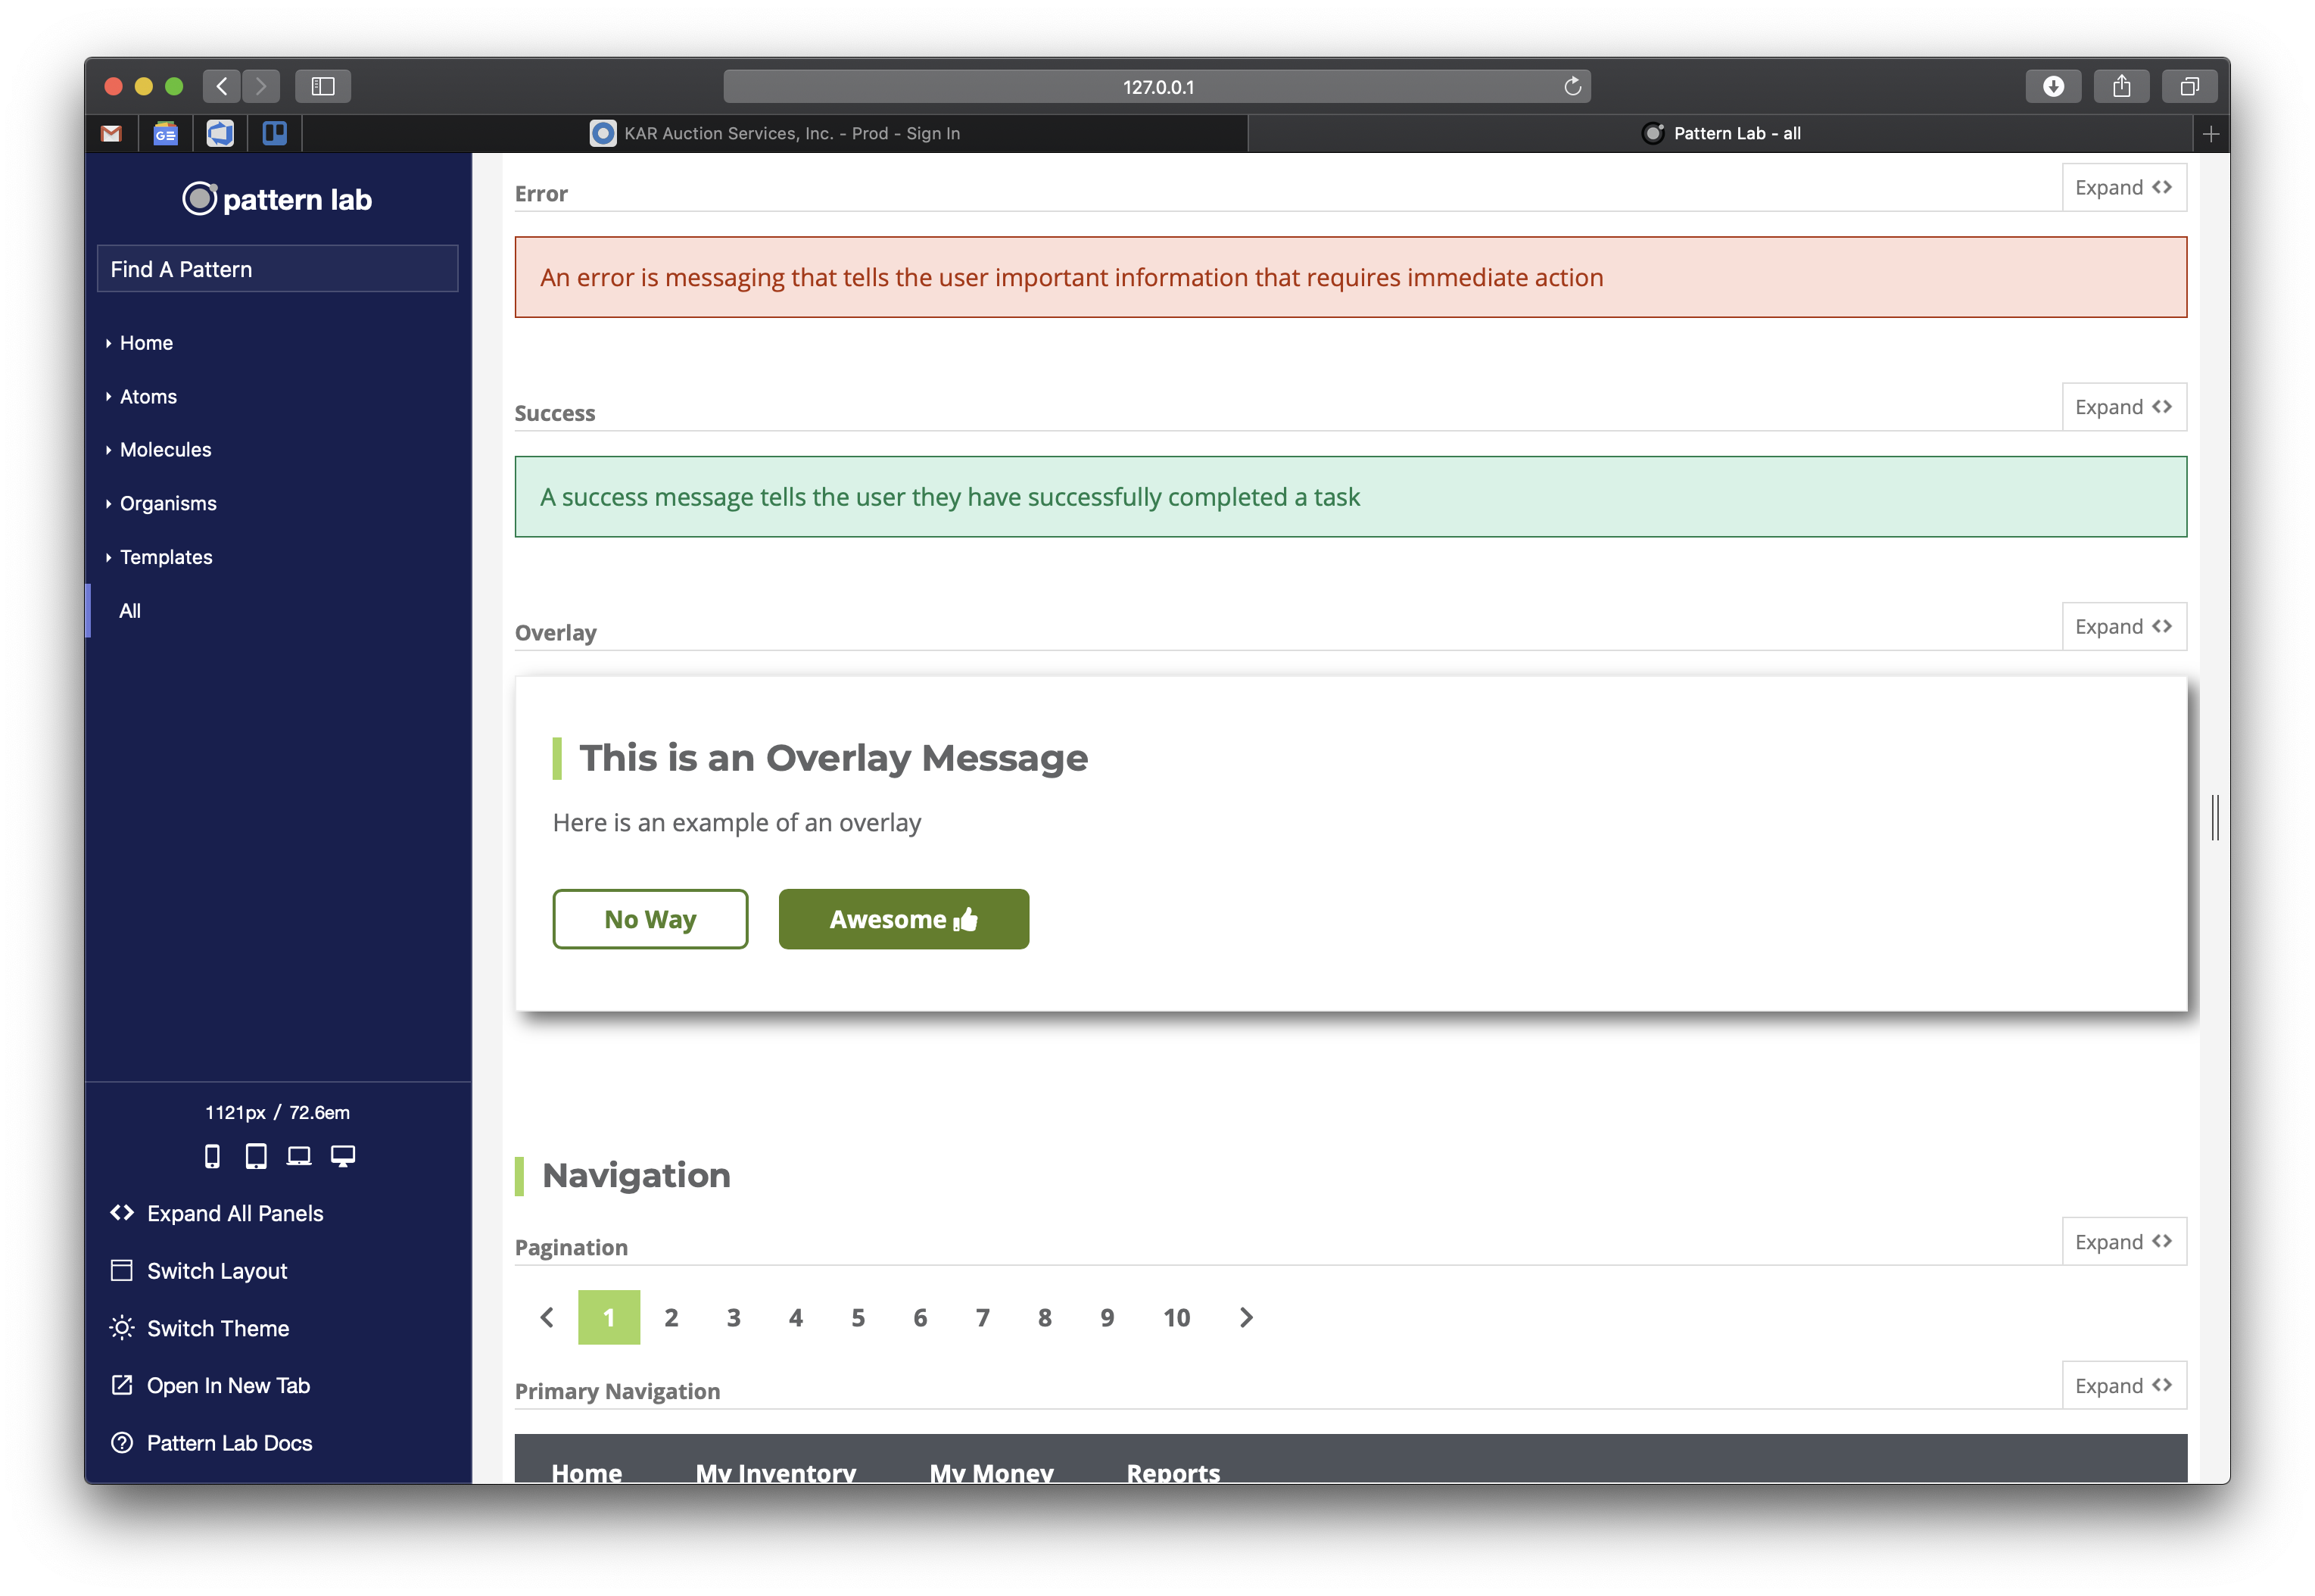Open the Trello pinned tab icon
Viewport: 2315px width, 1596px height.
click(274, 133)
